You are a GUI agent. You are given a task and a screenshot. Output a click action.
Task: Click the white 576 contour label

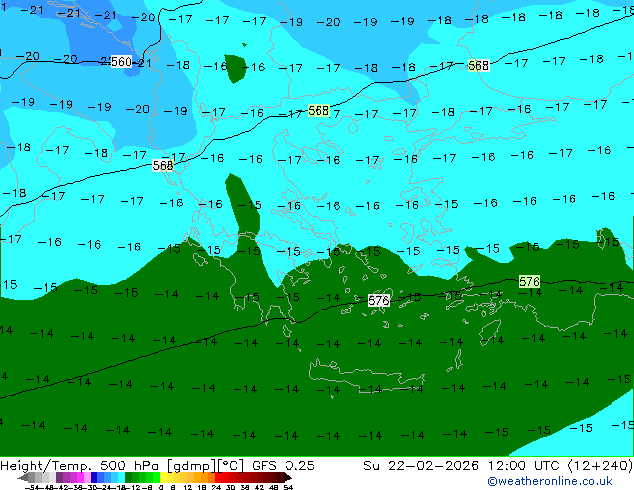[379, 300]
